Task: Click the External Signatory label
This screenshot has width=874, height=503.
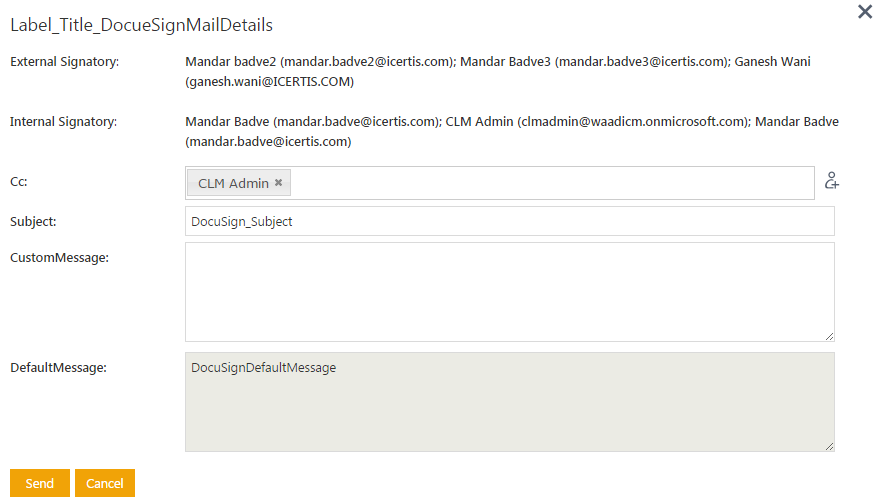Action: [x=64, y=62]
